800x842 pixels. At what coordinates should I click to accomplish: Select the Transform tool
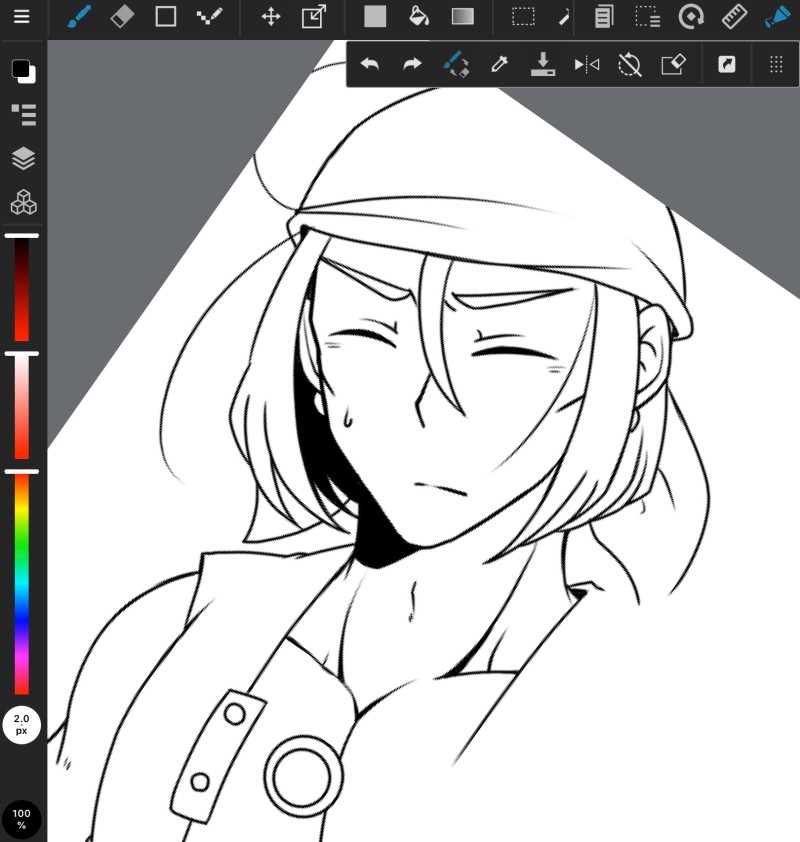(x=314, y=16)
